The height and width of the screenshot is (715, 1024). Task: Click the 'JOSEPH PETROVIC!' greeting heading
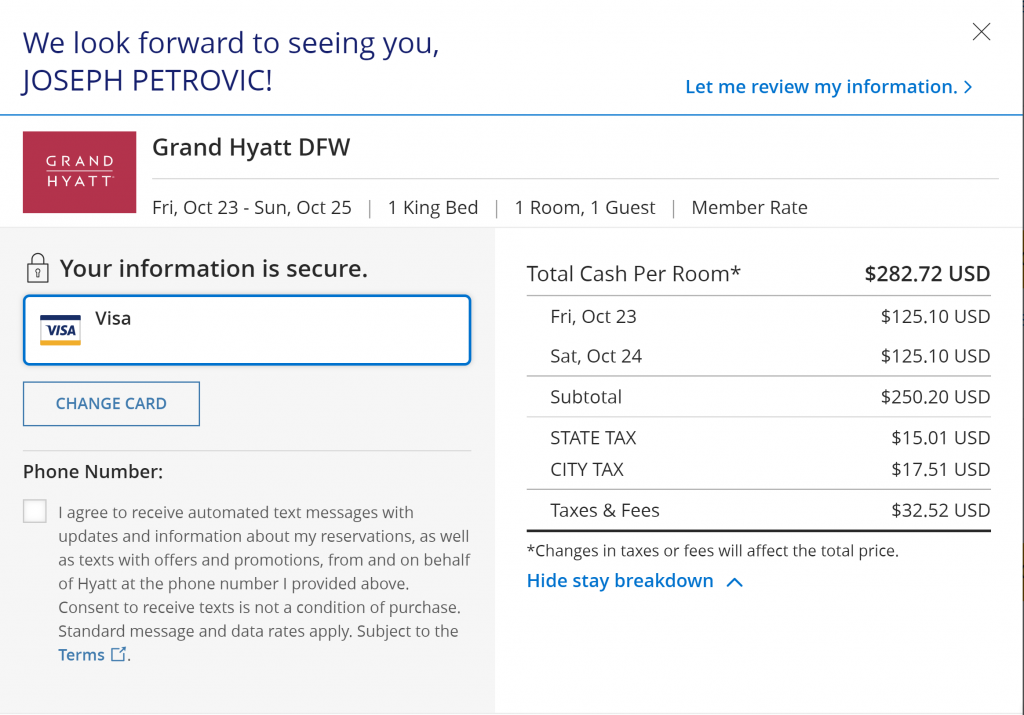pyautogui.click(x=147, y=81)
